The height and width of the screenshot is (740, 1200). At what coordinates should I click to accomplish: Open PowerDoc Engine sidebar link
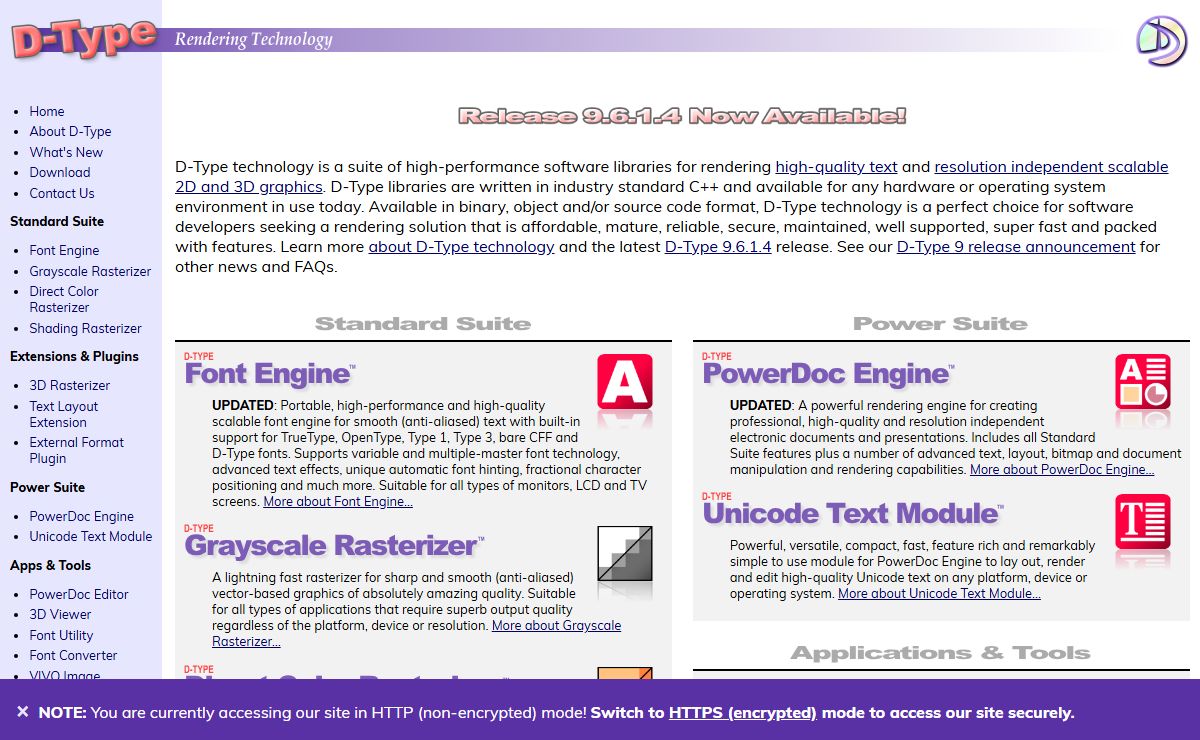pyautogui.click(x=81, y=516)
